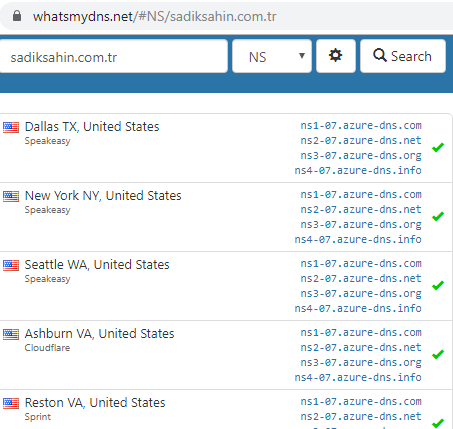Click the US flag beside Seattle WA

pyautogui.click(x=11, y=265)
